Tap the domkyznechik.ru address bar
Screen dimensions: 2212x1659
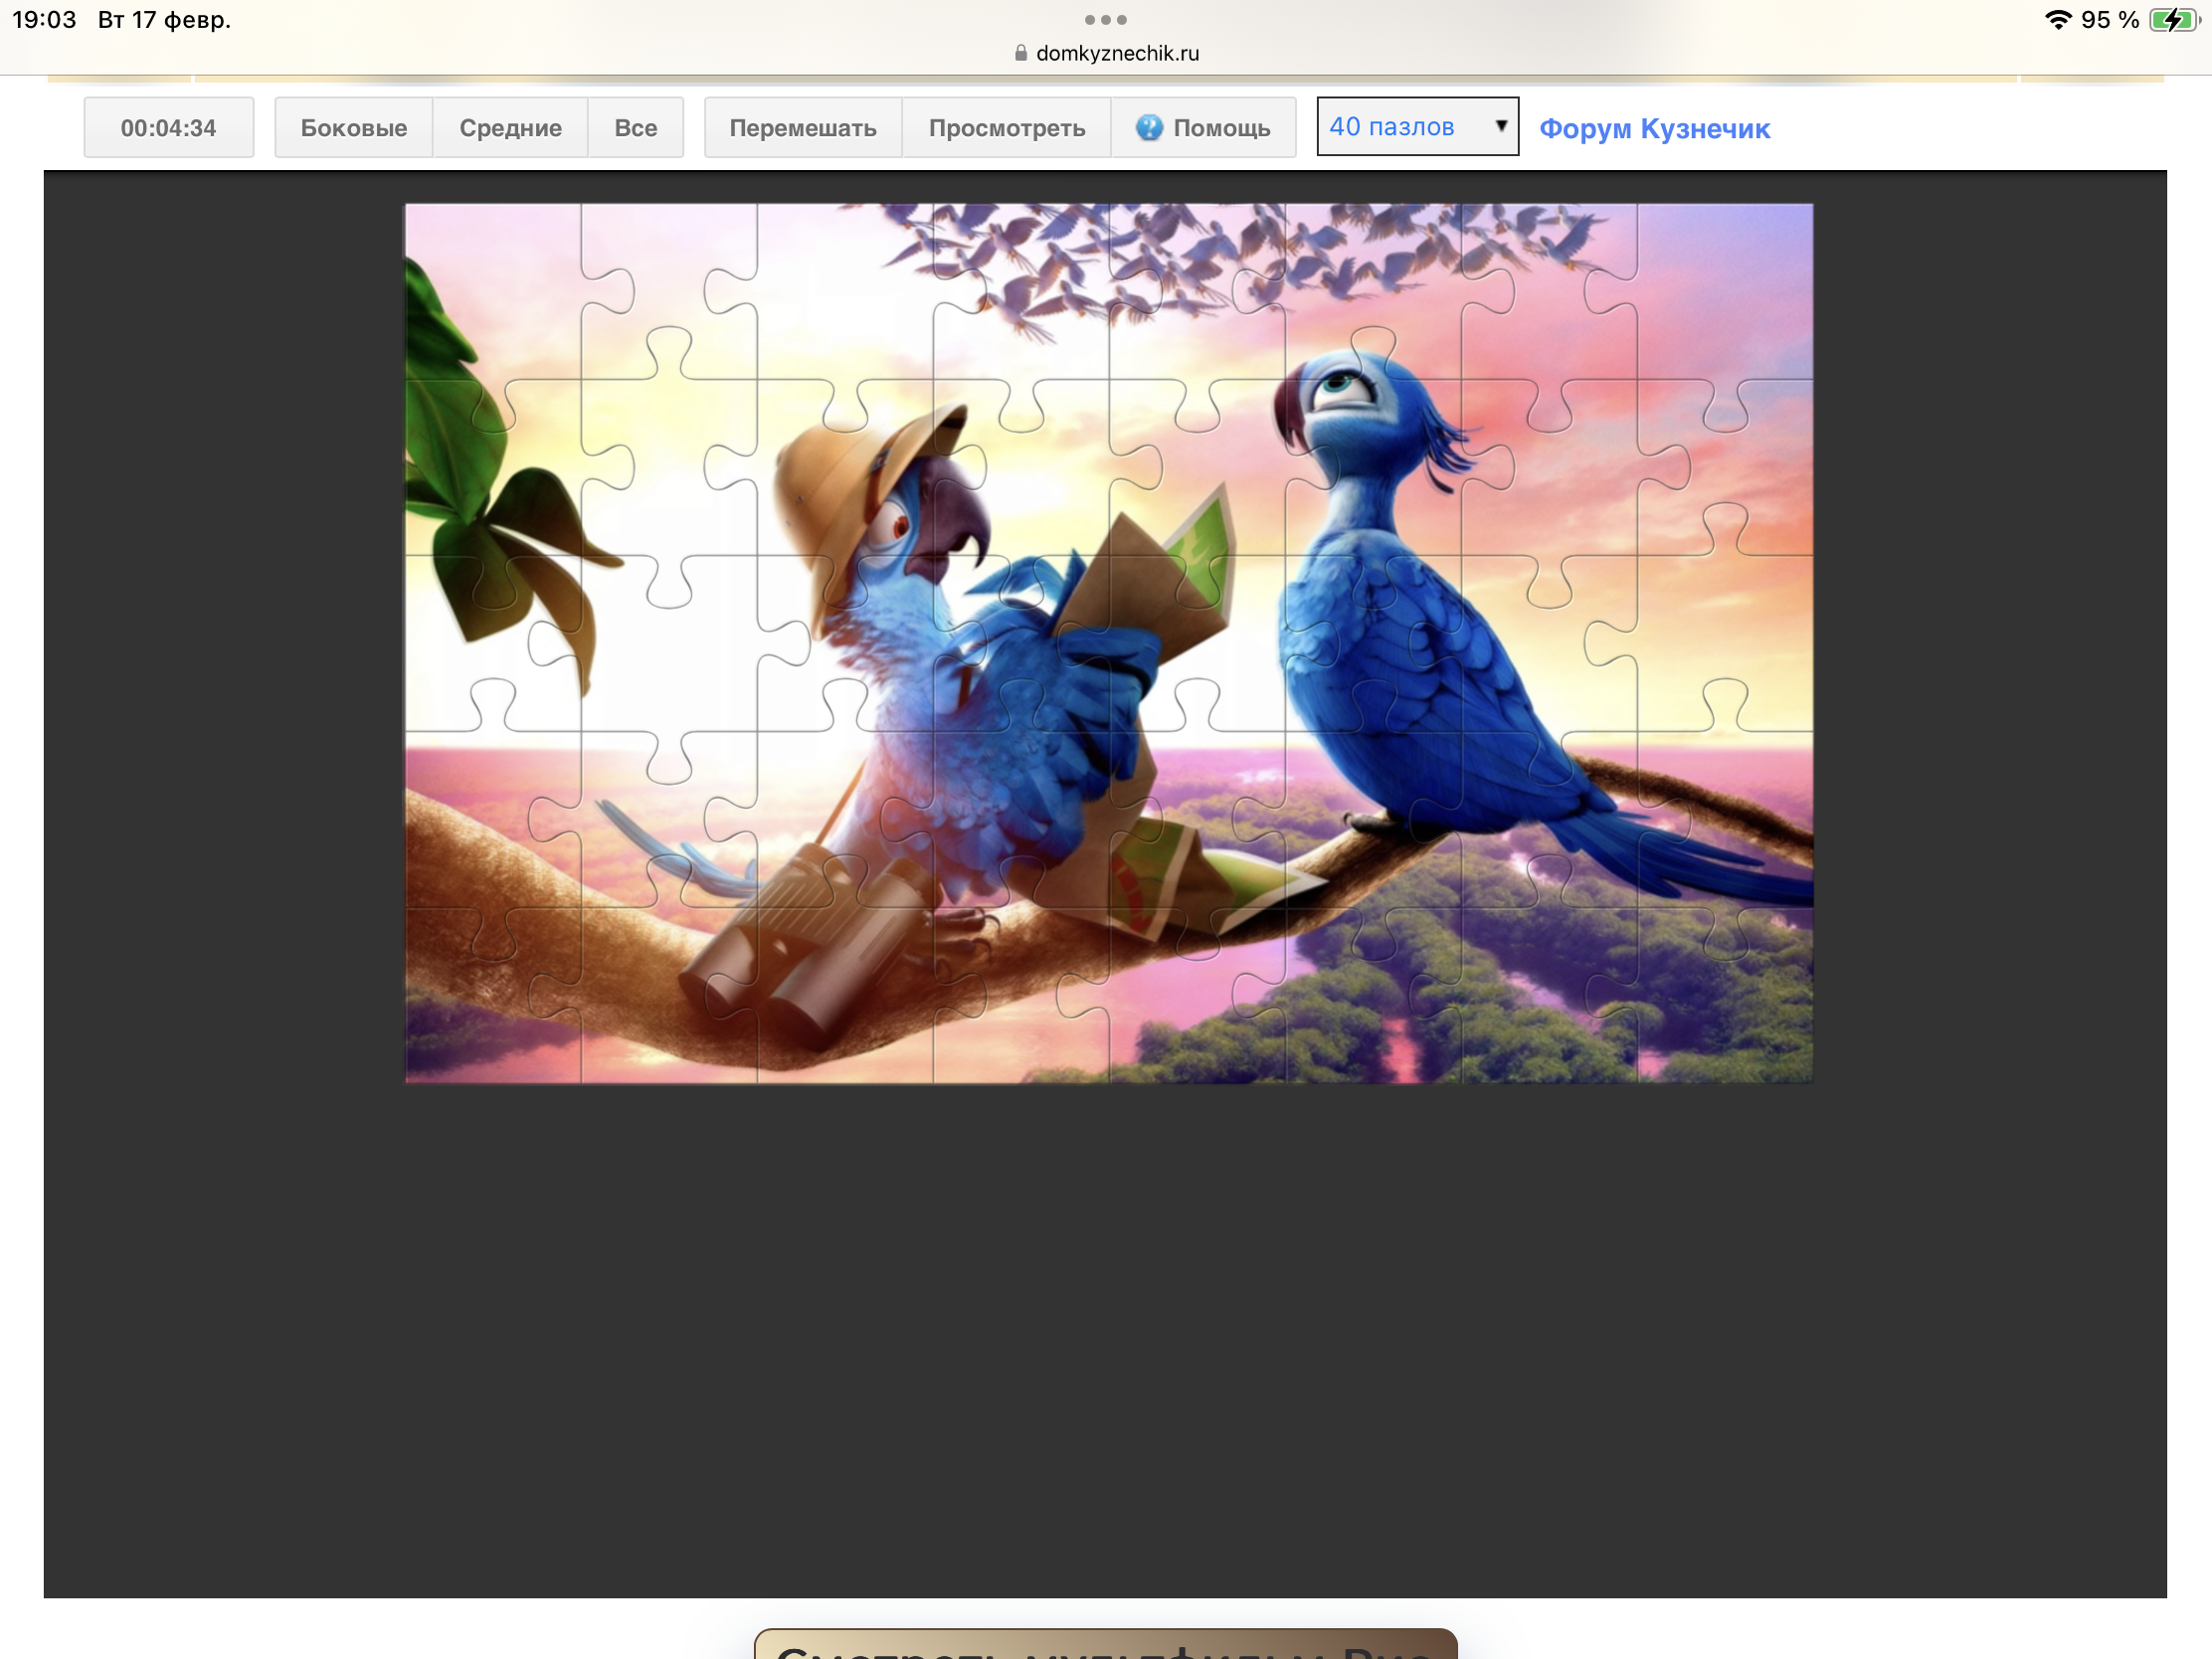1116,54
